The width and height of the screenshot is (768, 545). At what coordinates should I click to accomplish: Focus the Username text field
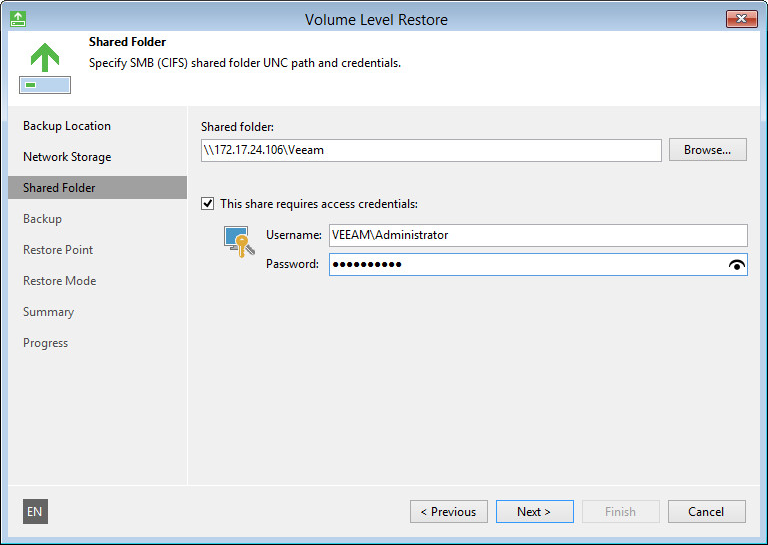[x=538, y=235]
